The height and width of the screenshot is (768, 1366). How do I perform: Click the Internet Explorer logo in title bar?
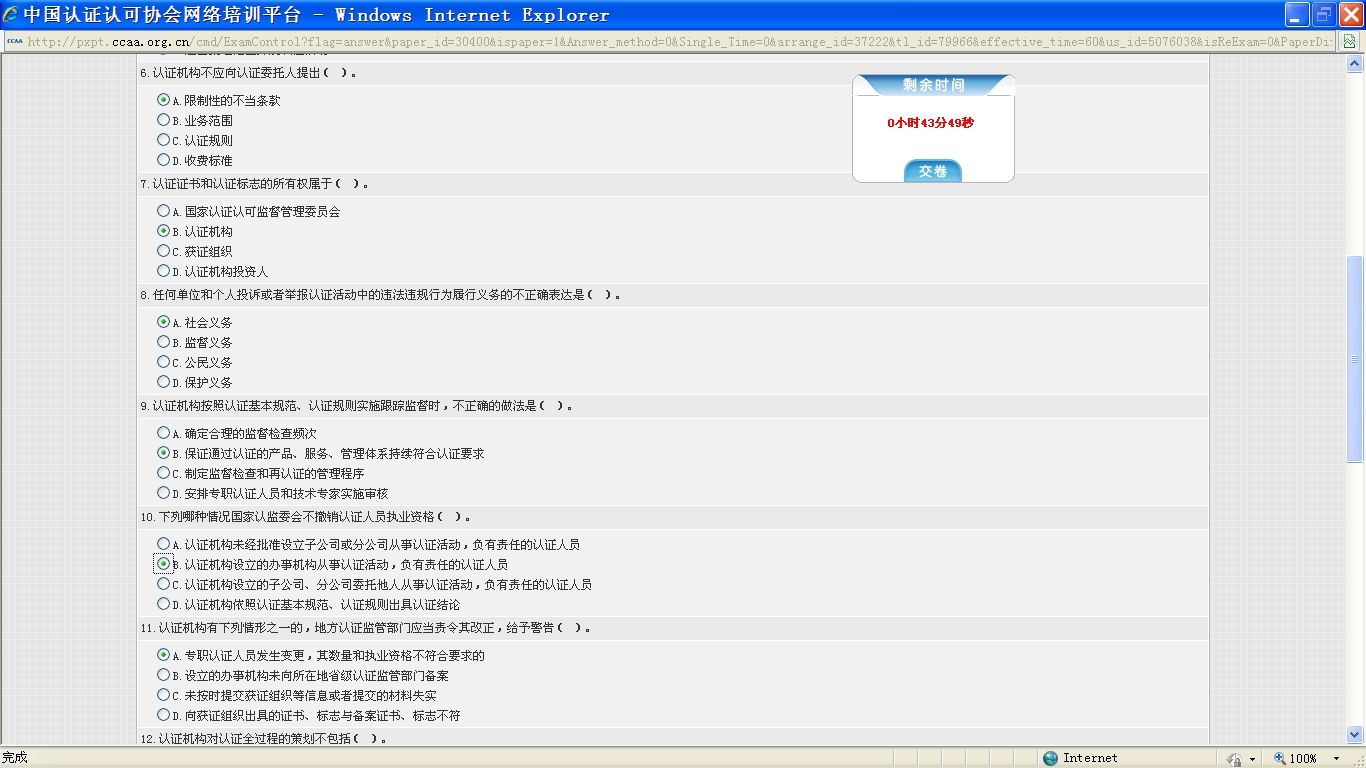[x=11, y=15]
